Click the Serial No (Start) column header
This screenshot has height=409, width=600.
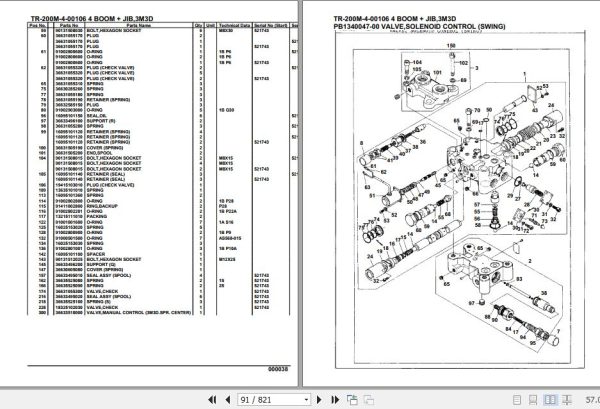271,26
